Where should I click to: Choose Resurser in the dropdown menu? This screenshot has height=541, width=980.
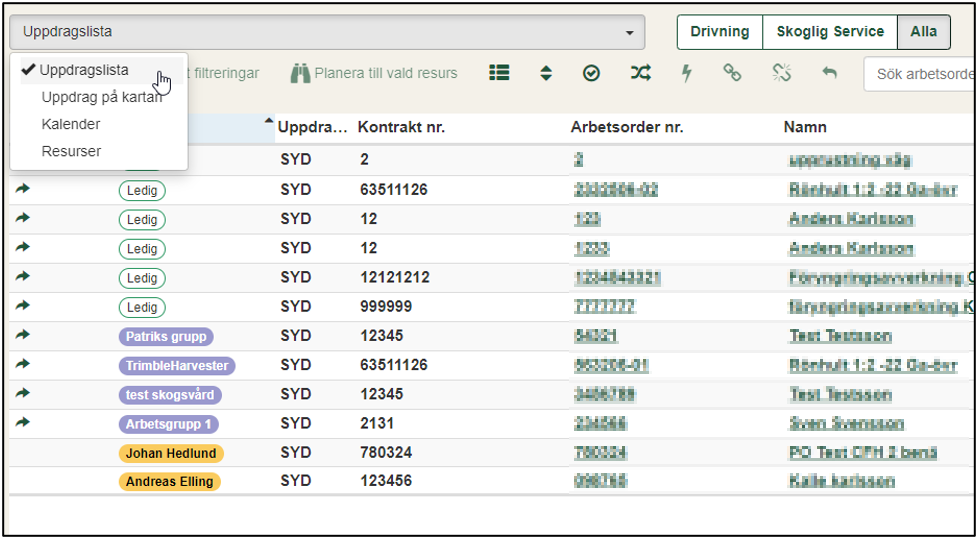71,152
